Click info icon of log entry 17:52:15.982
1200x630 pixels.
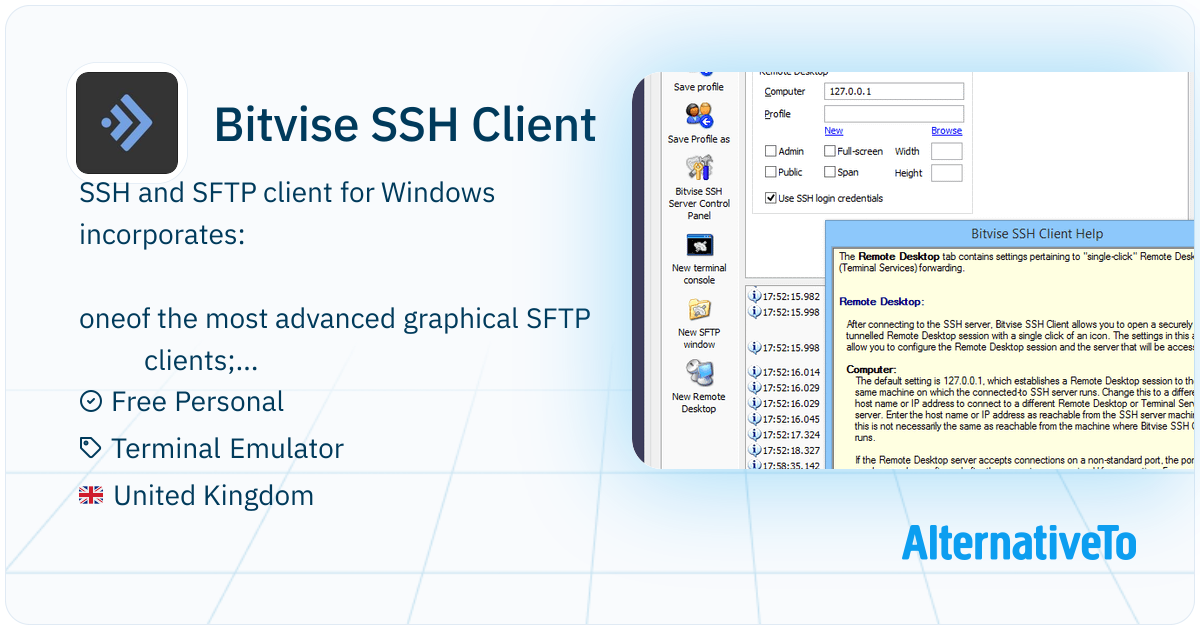(755, 297)
